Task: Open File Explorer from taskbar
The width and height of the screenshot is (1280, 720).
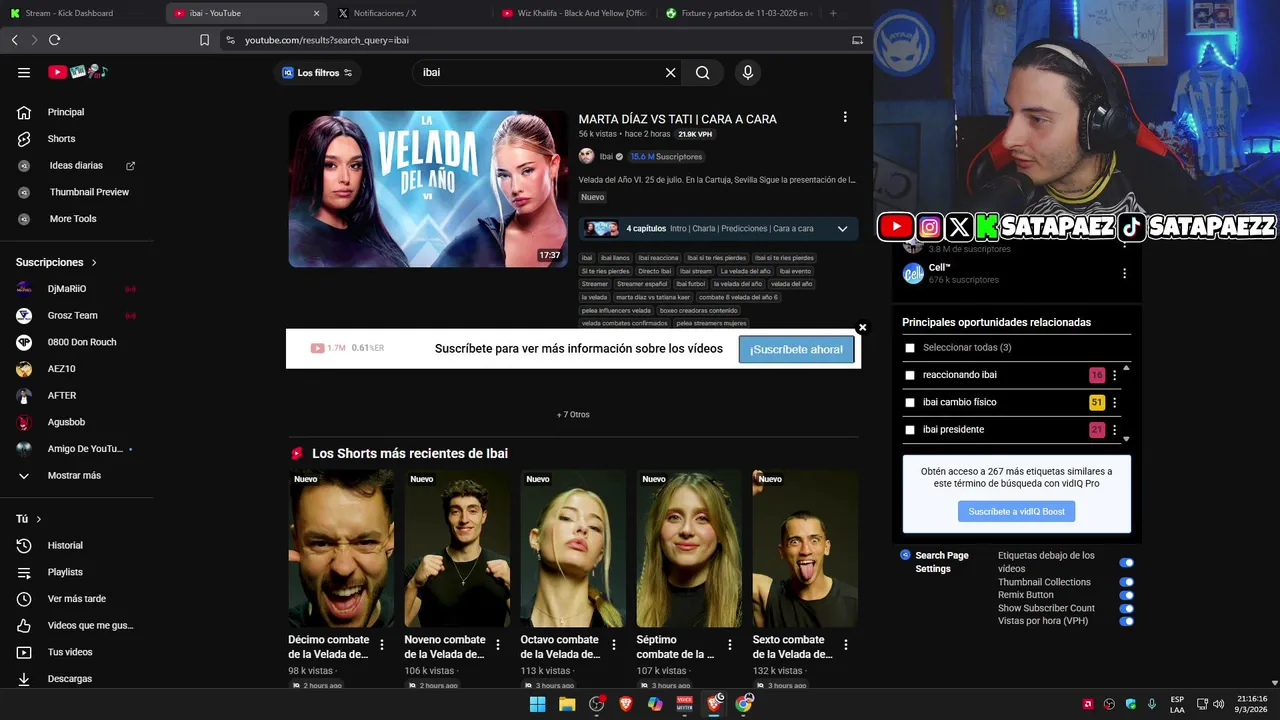Action: 567,704
